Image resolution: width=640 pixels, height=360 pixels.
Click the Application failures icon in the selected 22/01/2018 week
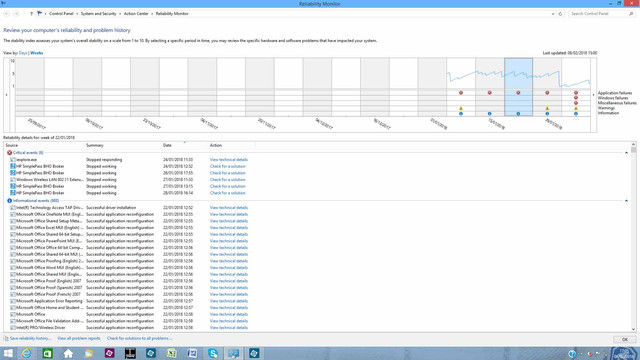[x=518, y=93]
